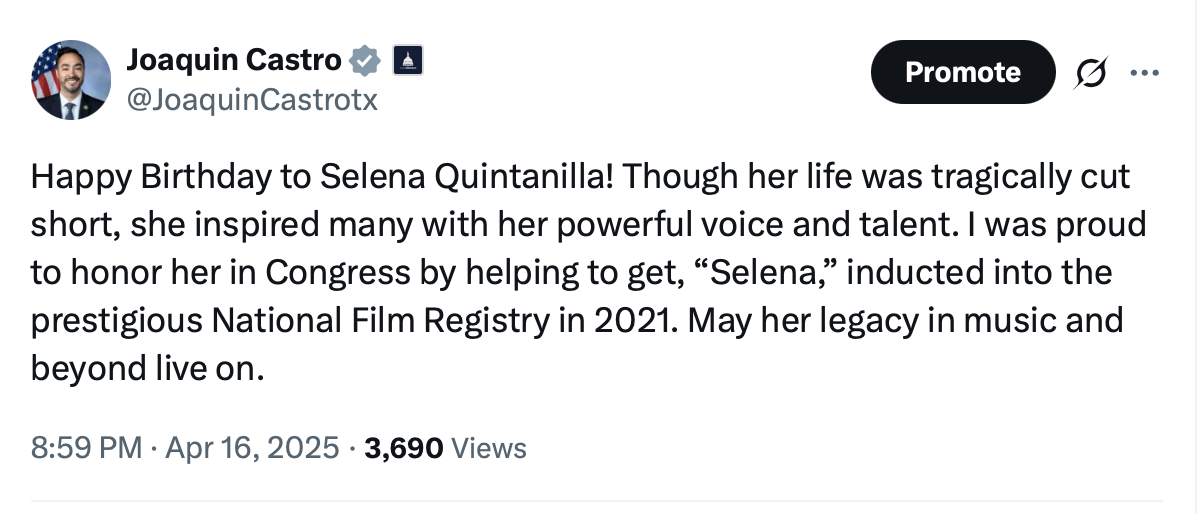Open the Grok explain-post icon
The width and height of the screenshot is (1198, 514).
[x=1092, y=72]
